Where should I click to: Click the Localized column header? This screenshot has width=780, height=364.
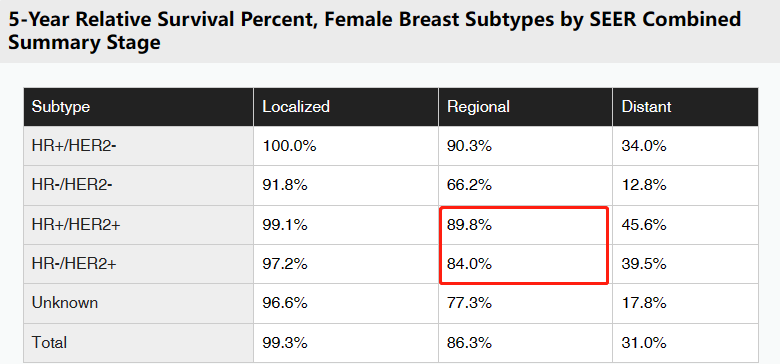[x=346, y=107]
